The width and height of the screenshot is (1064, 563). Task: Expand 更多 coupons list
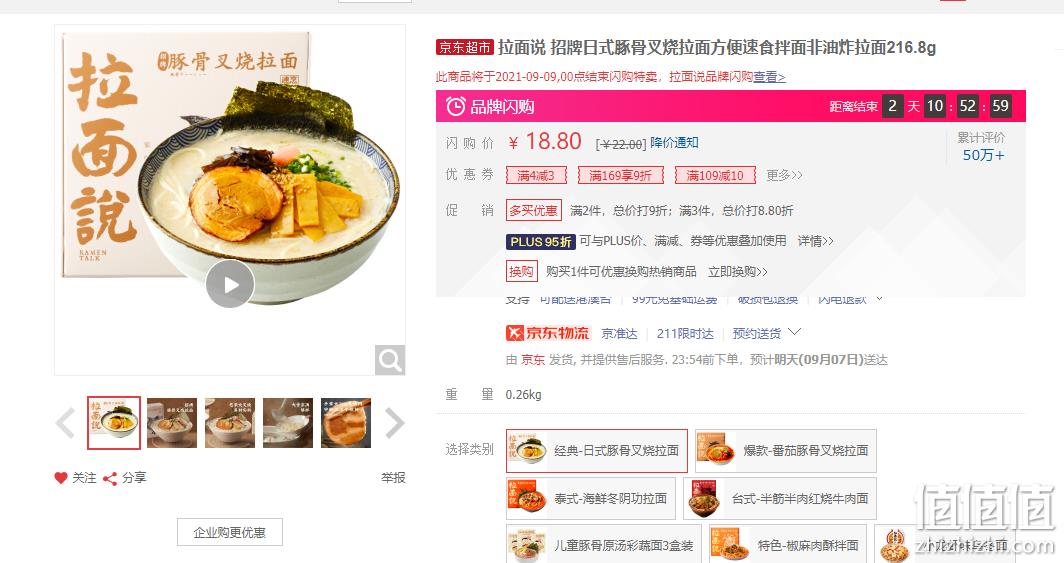[784, 176]
